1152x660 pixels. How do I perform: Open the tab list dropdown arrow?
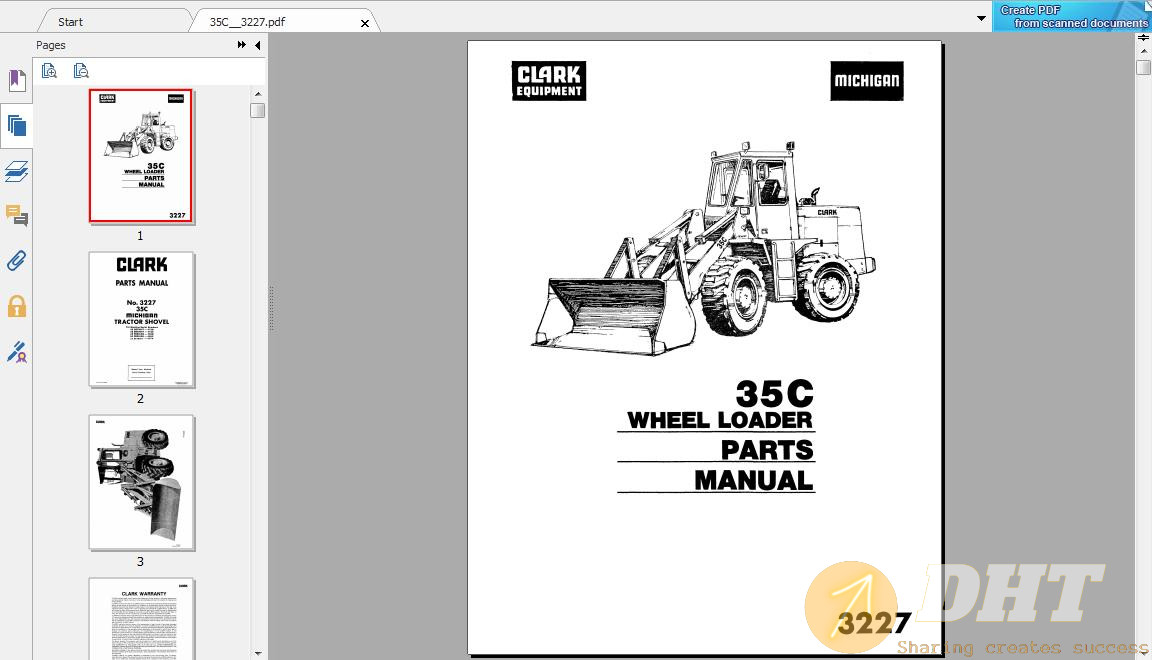[982, 18]
